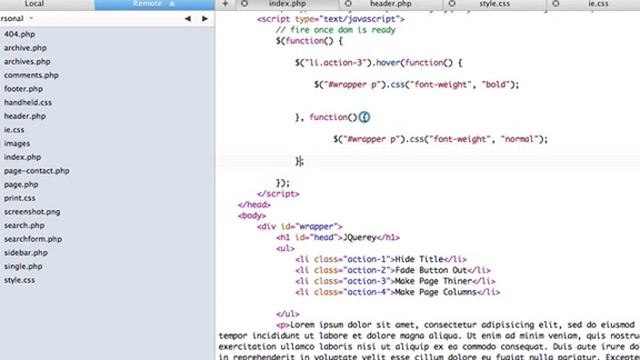Click the div id wrapper line

click(299, 227)
